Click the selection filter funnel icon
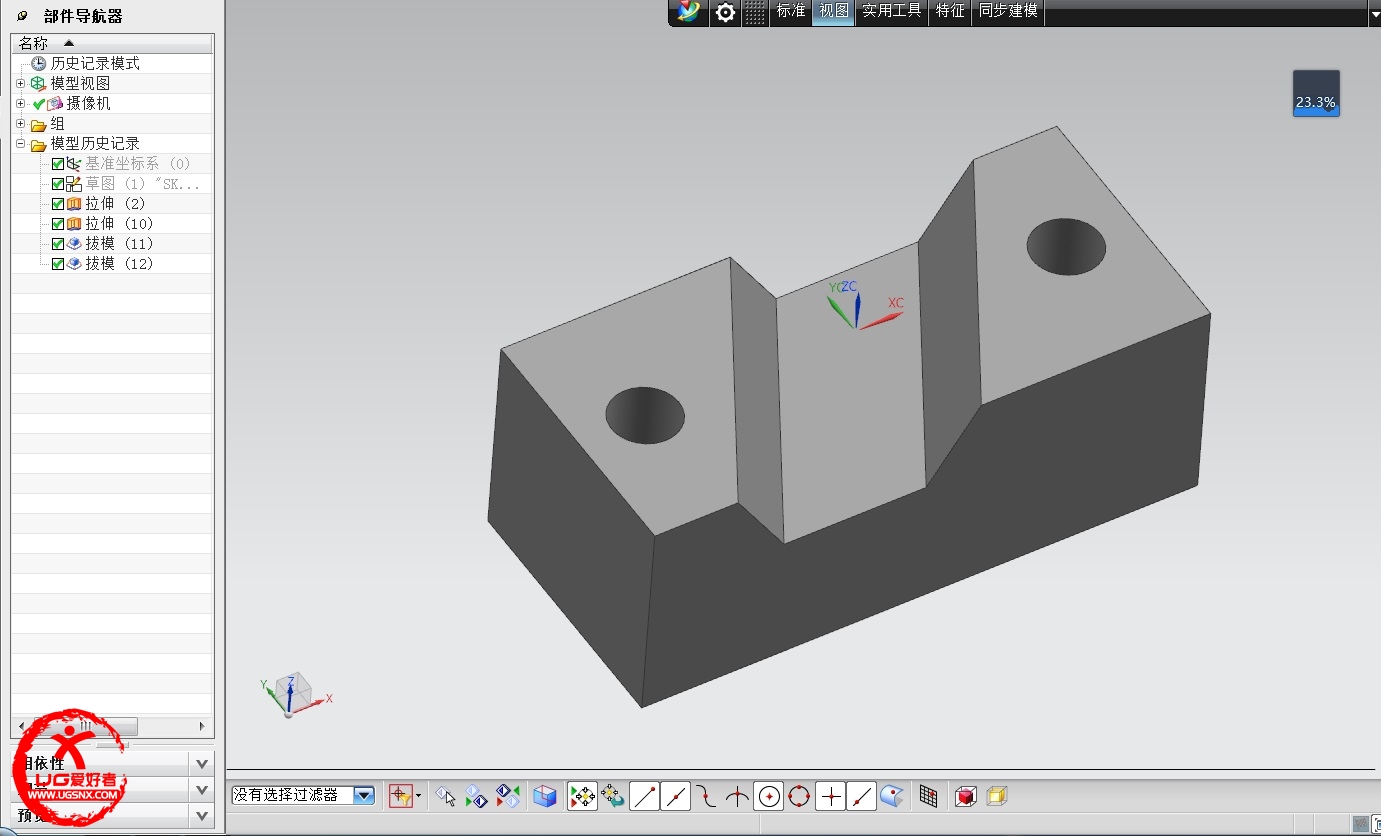The height and width of the screenshot is (836, 1381). 400,796
